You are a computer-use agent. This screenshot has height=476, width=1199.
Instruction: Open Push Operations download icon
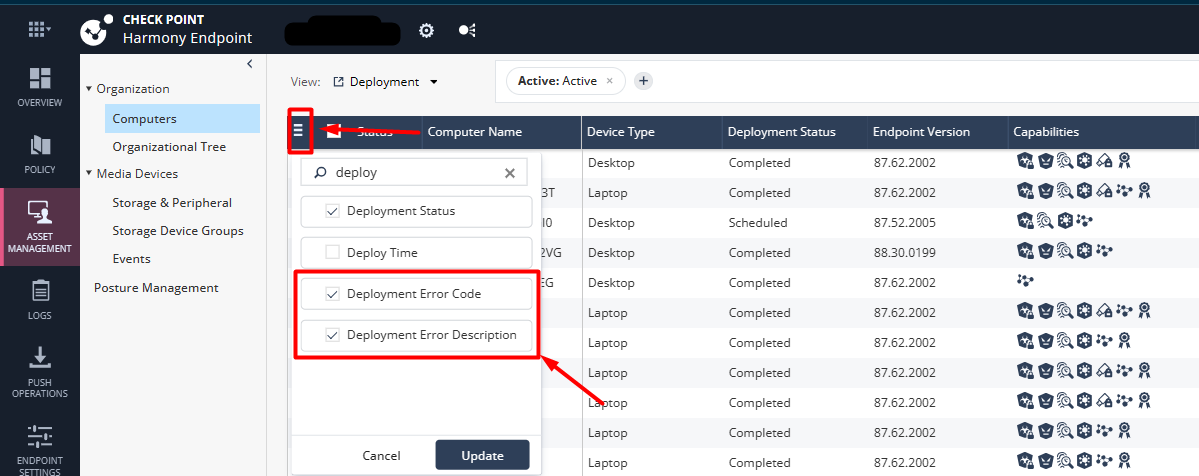coord(40,357)
